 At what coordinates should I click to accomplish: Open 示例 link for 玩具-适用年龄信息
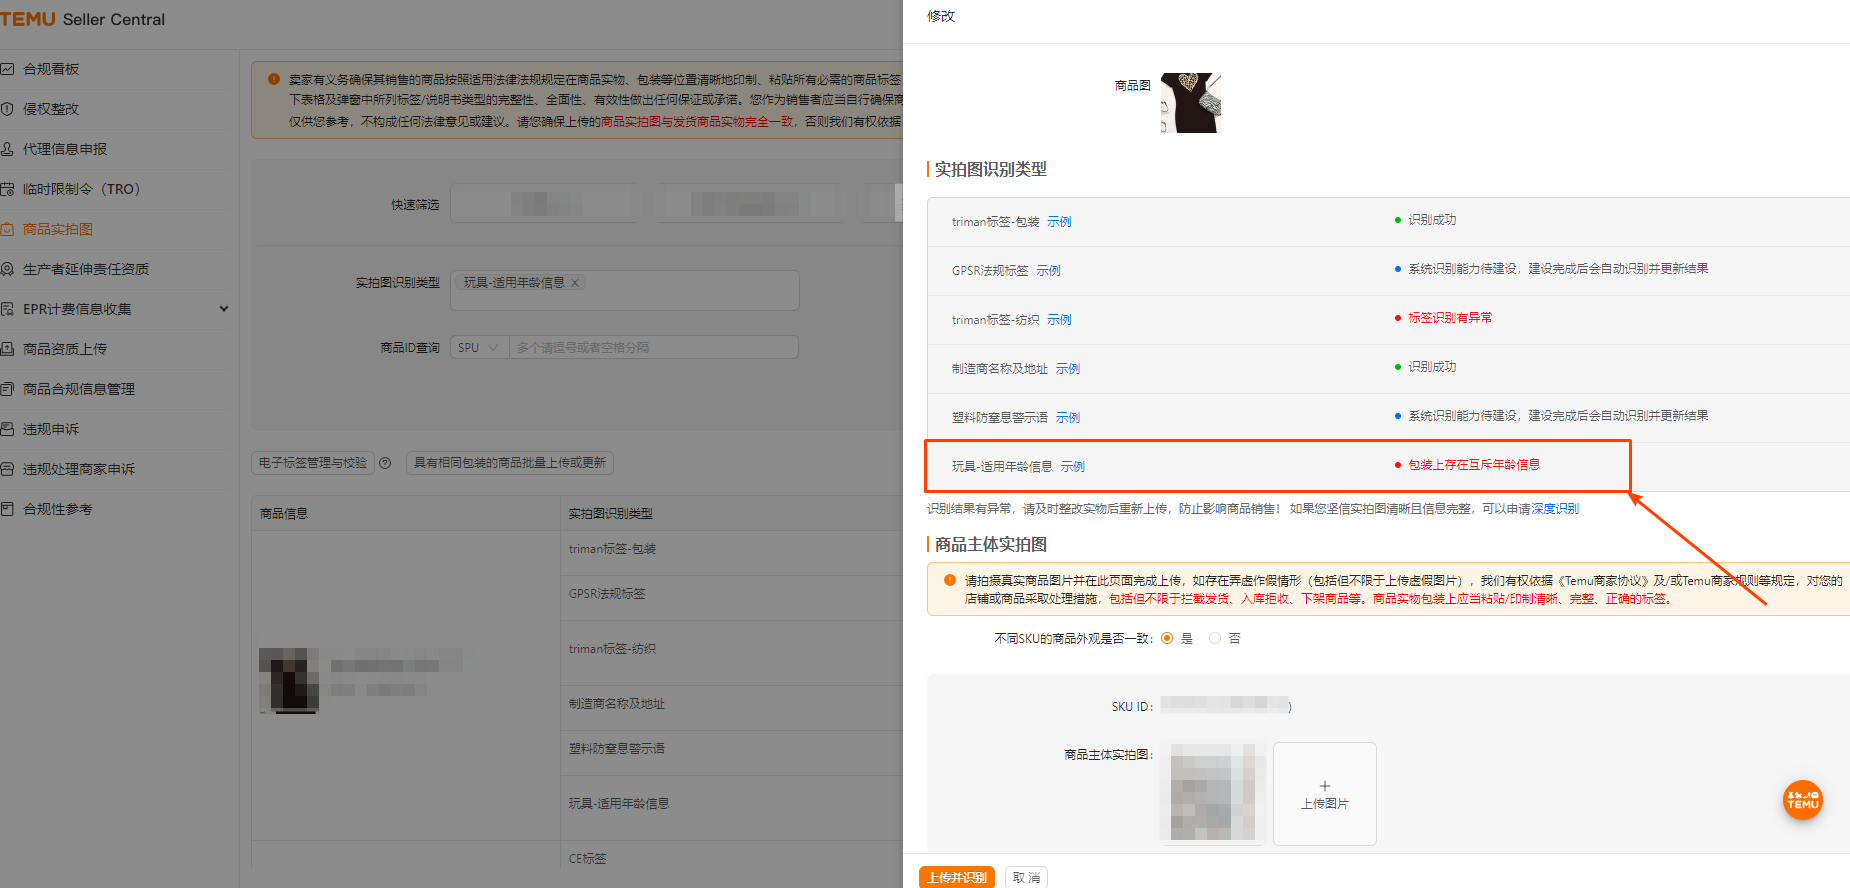click(1072, 467)
